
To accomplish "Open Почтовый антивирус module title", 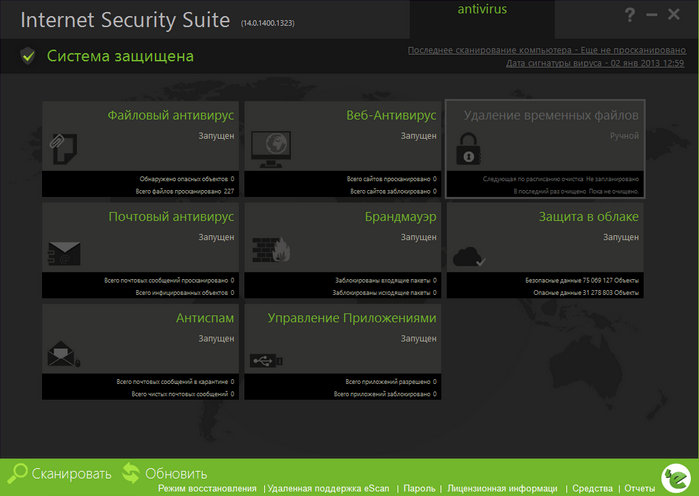I will [171, 217].
